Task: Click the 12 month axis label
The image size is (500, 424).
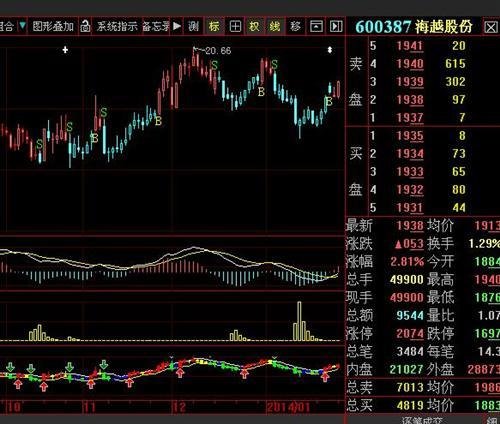Action: click(x=179, y=407)
